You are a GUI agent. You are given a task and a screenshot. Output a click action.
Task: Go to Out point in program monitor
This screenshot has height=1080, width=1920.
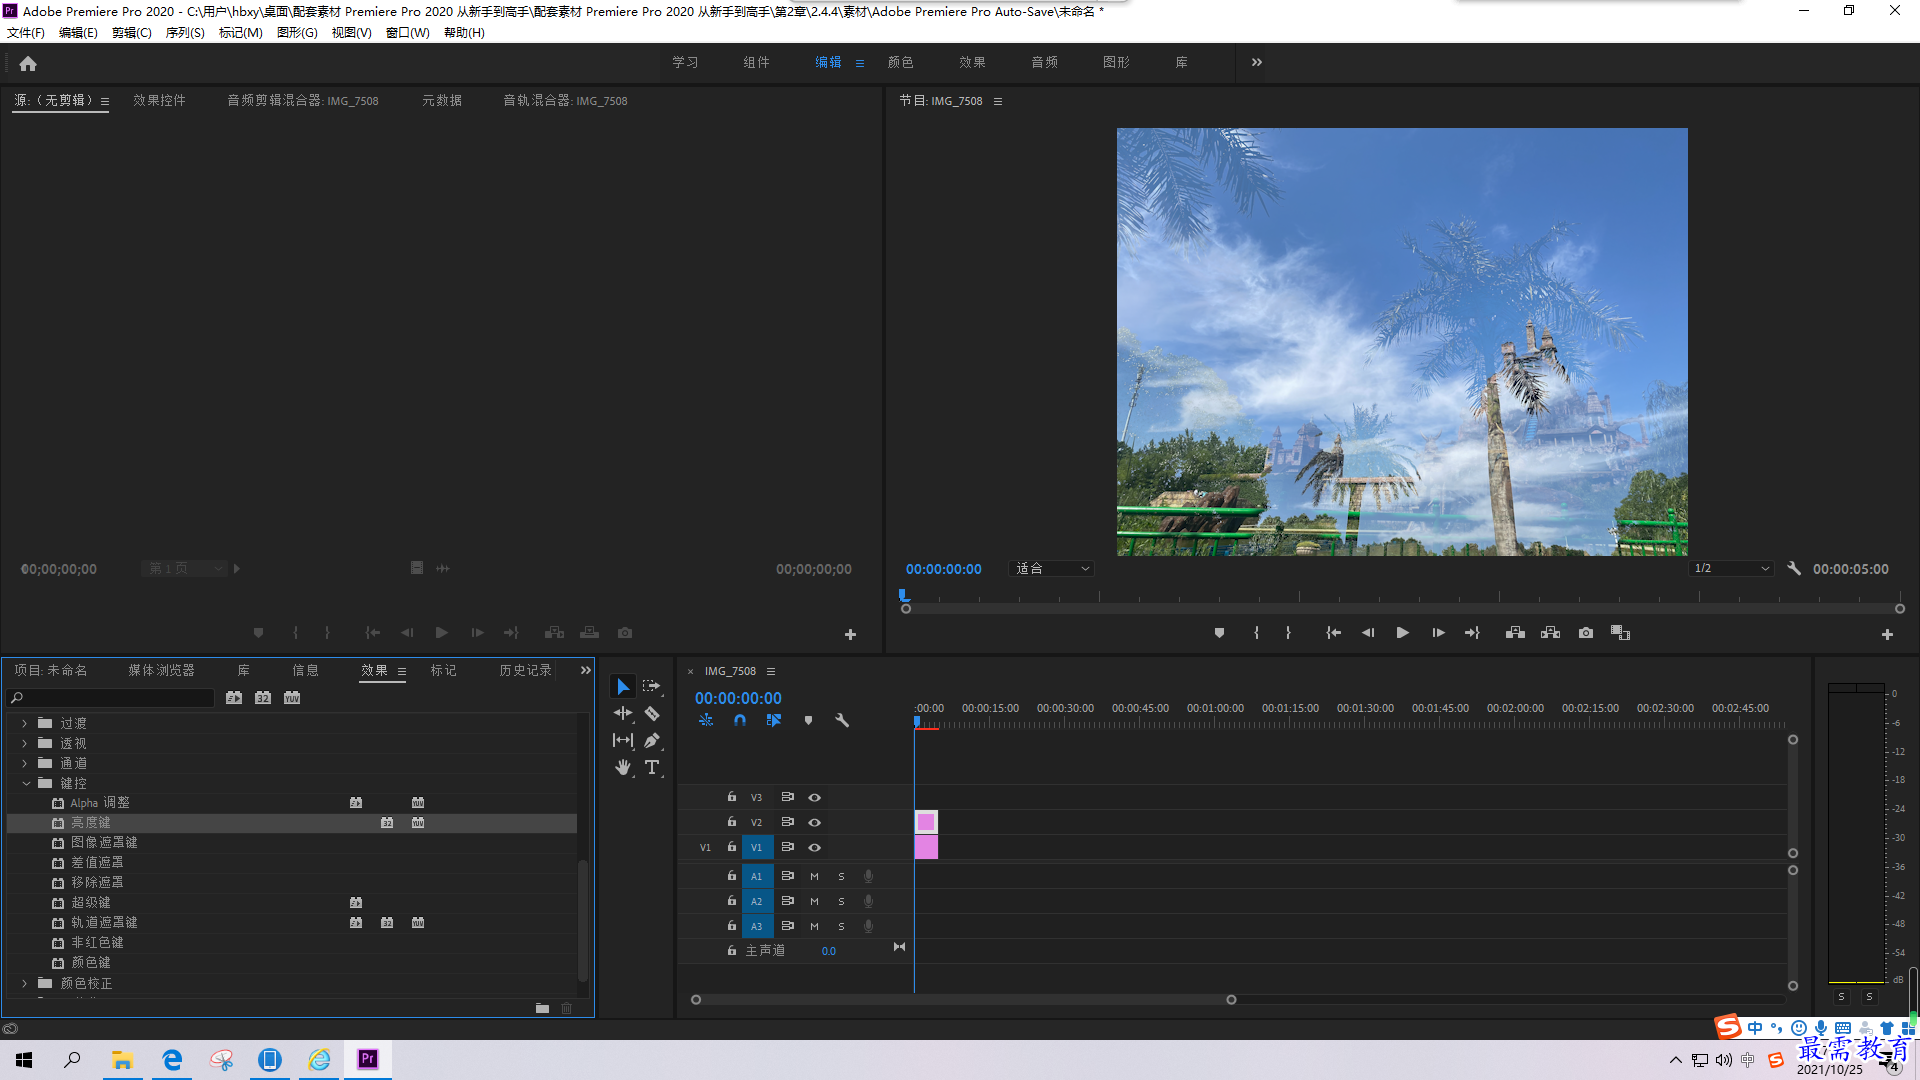coord(1472,633)
